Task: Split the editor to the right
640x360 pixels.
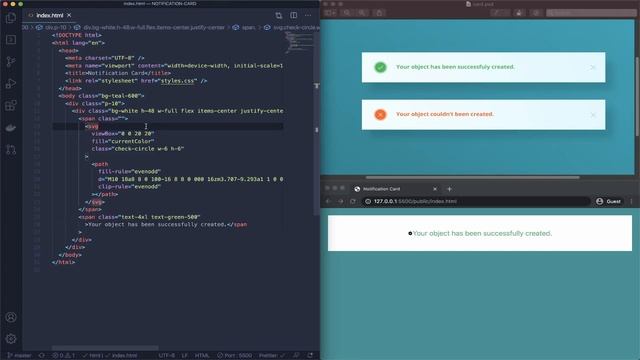Action: click(x=293, y=16)
